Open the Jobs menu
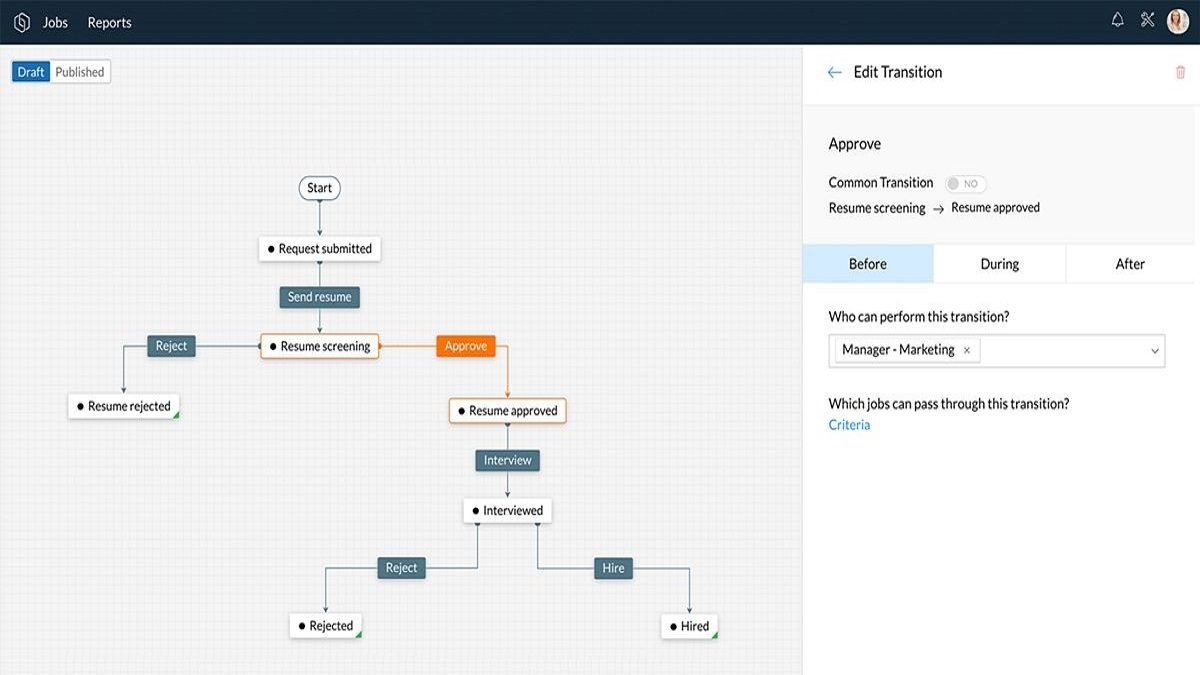Image resolution: width=1200 pixels, height=675 pixels. [54, 21]
